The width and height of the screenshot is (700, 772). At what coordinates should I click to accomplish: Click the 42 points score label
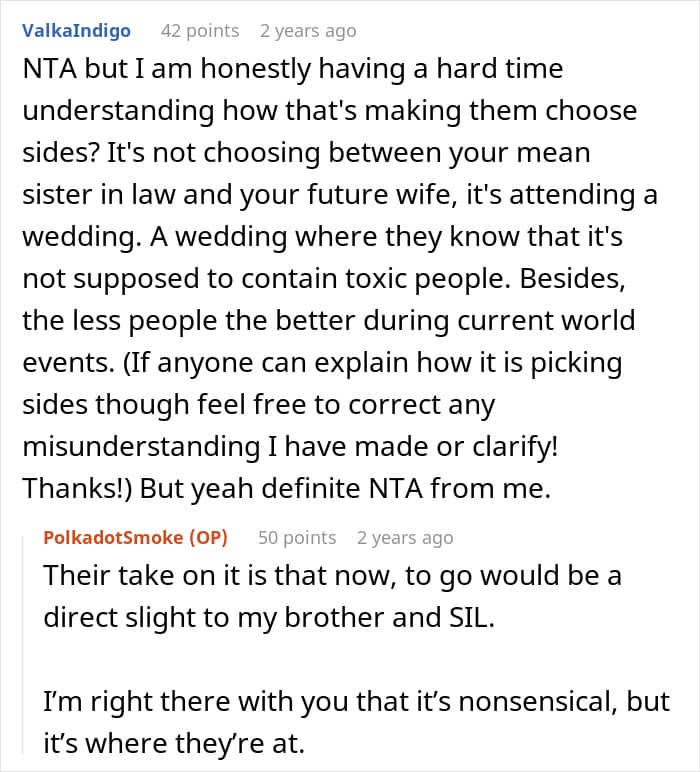200,31
